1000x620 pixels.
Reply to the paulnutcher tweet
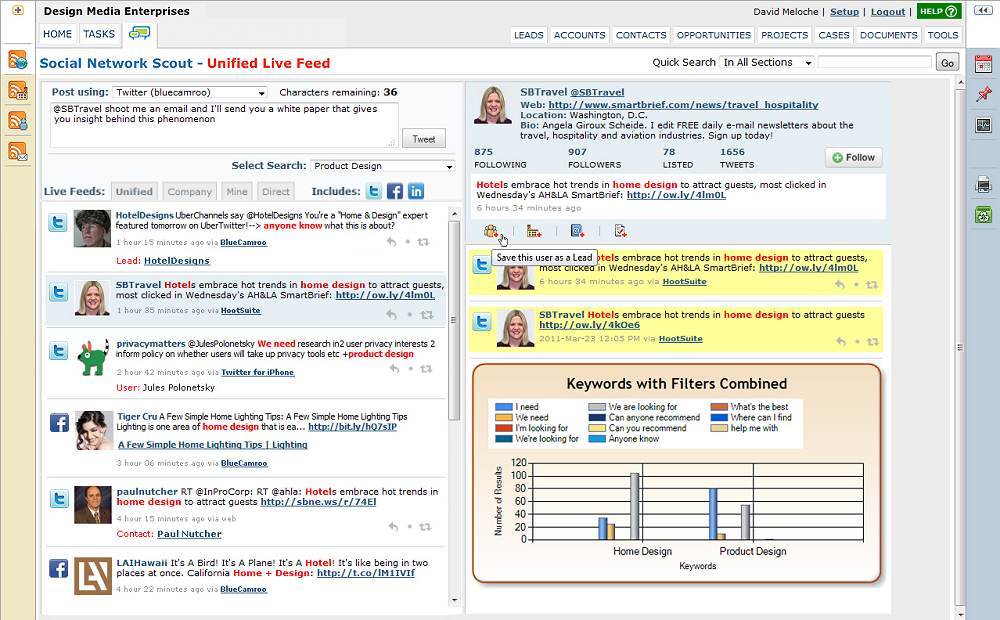point(393,527)
